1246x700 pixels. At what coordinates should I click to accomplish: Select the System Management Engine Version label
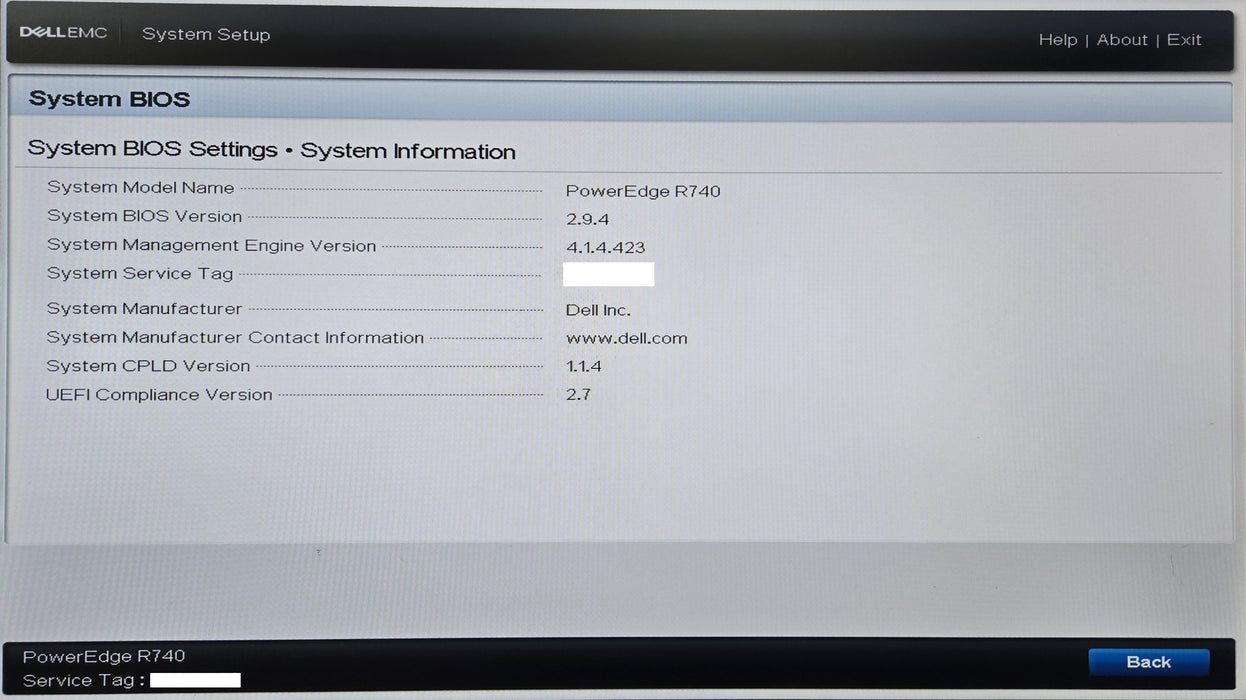(x=211, y=245)
